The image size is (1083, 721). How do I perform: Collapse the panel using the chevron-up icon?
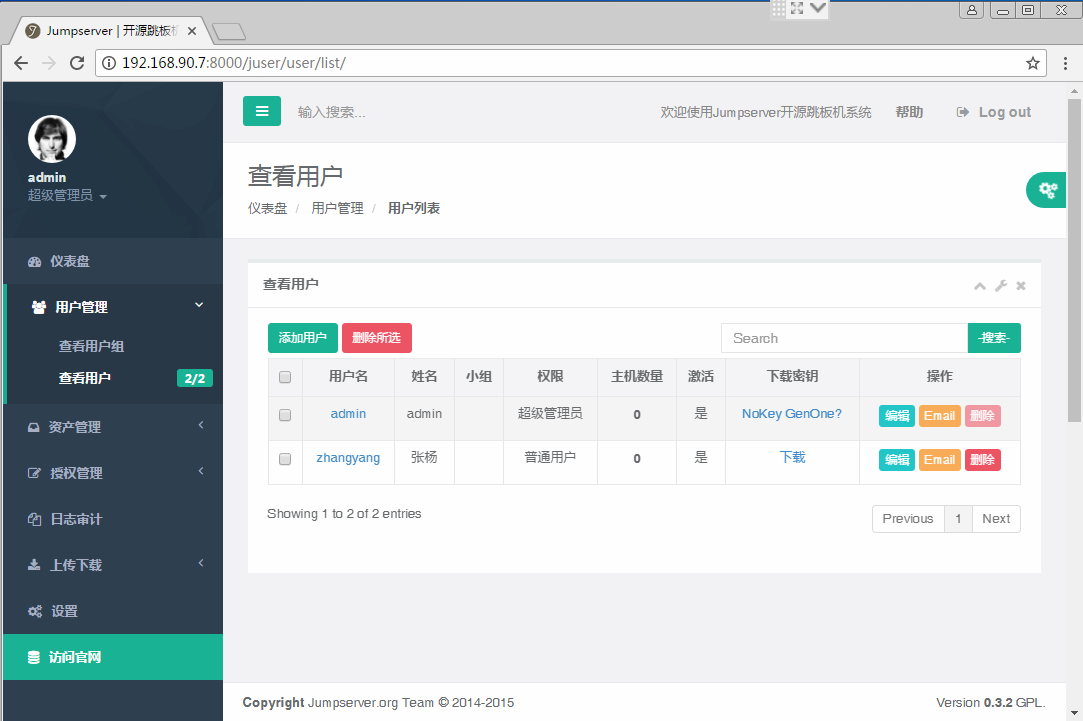pyautogui.click(x=980, y=286)
